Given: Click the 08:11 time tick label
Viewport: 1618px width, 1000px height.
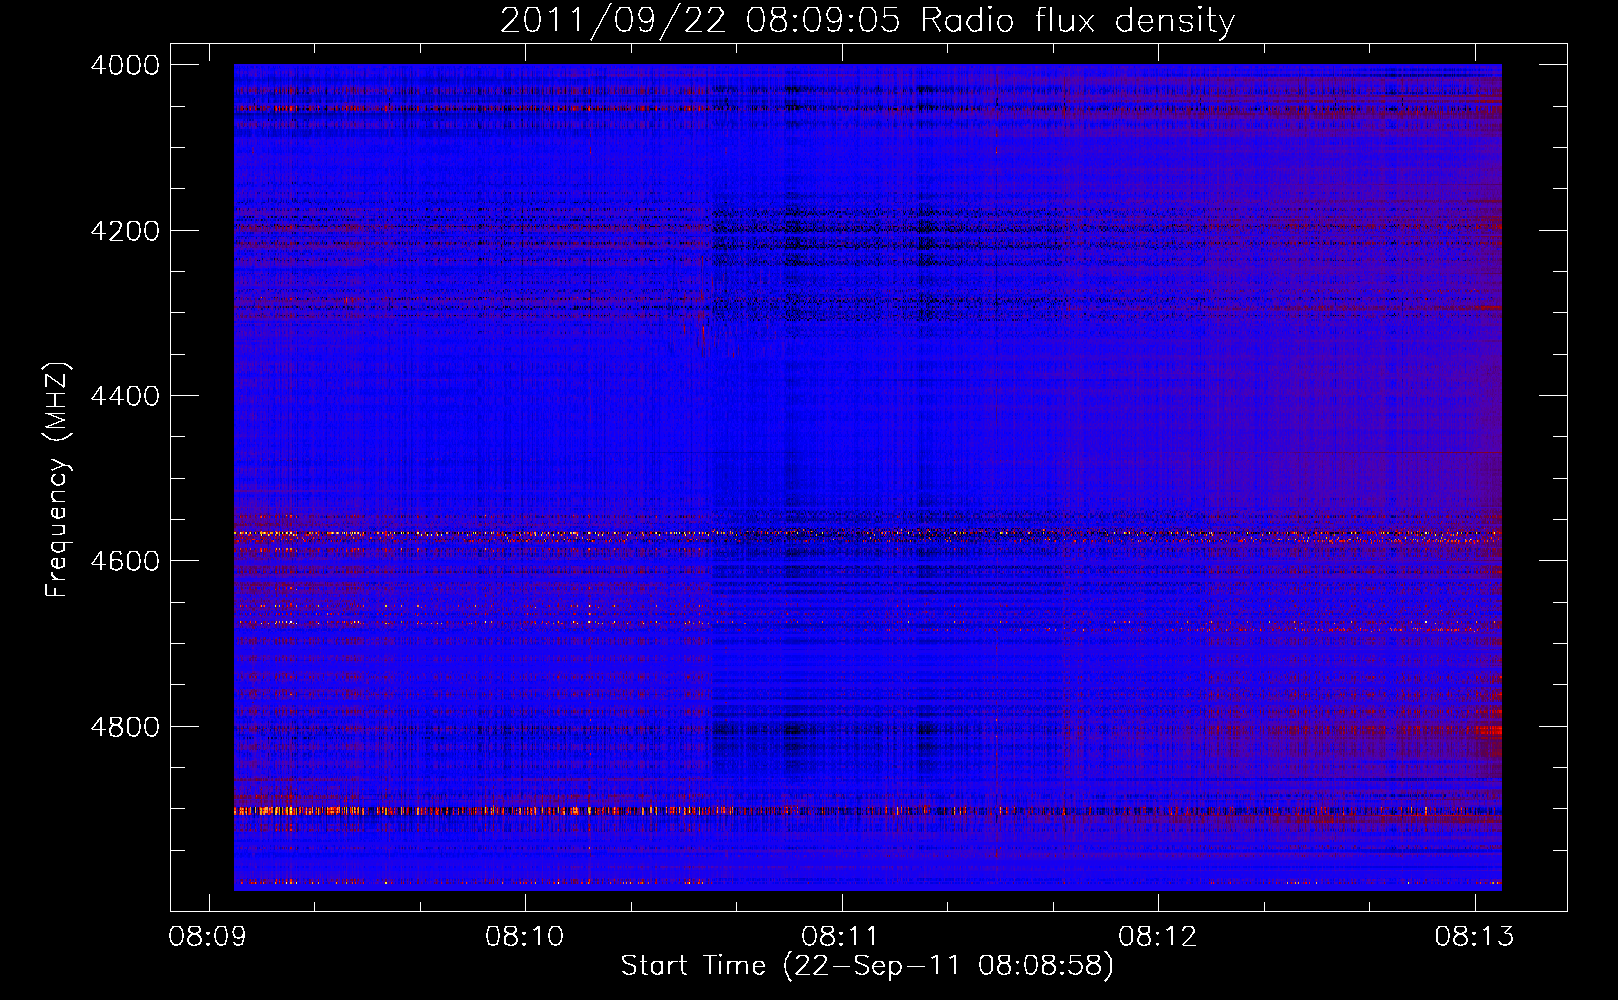Looking at the screenshot, I should tap(841, 937).
